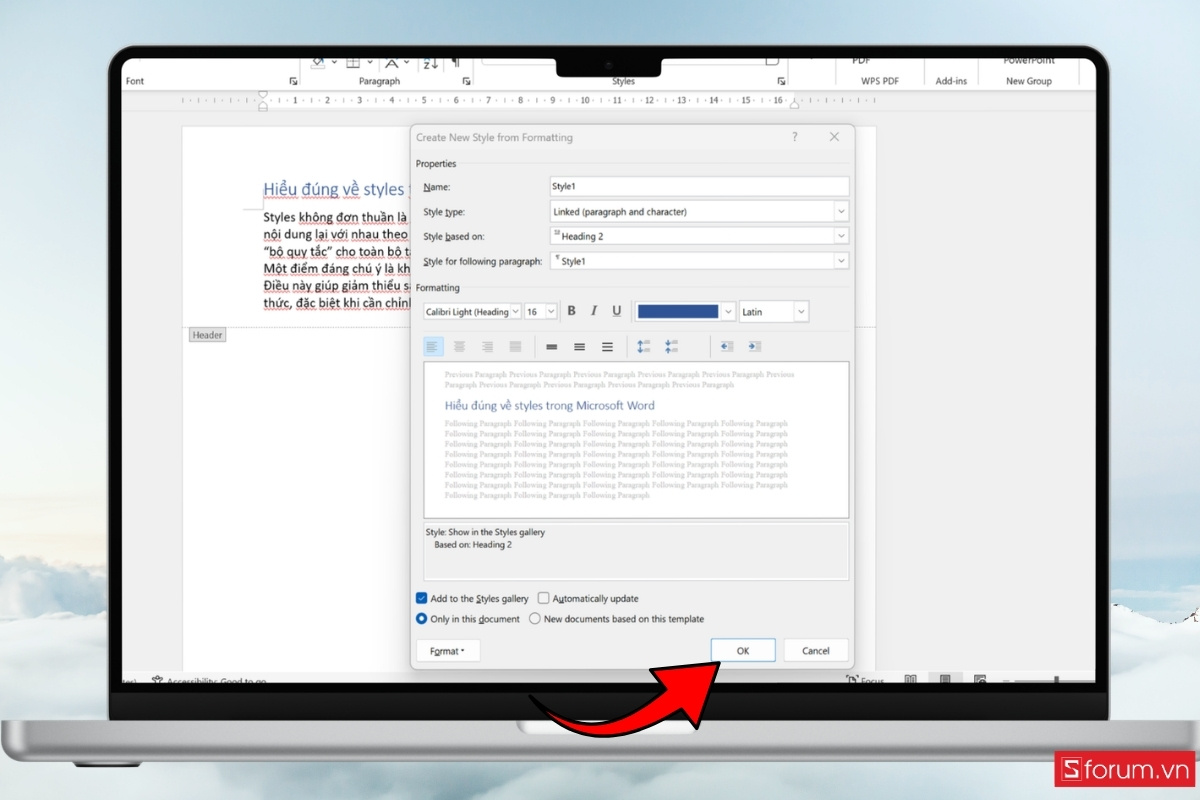Select New documents based on this template
Image resolution: width=1200 pixels, height=800 pixels.
[x=535, y=619]
